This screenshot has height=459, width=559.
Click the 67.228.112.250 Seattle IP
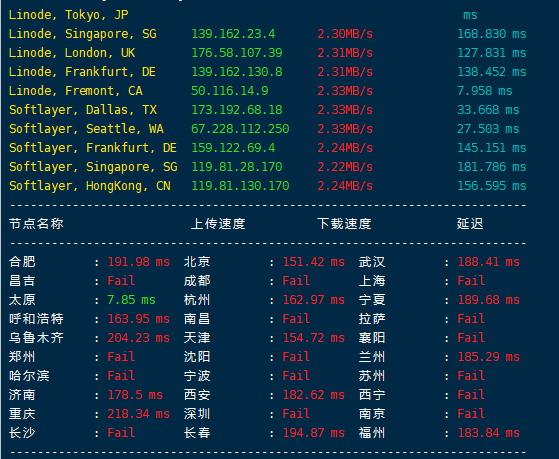[x=240, y=129]
